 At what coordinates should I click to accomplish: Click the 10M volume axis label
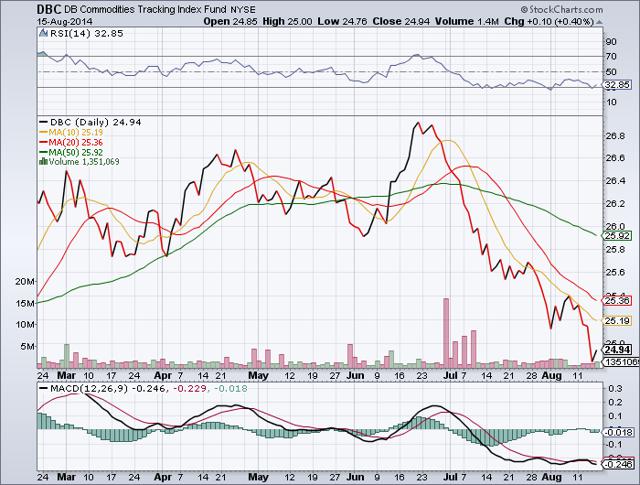(25, 325)
